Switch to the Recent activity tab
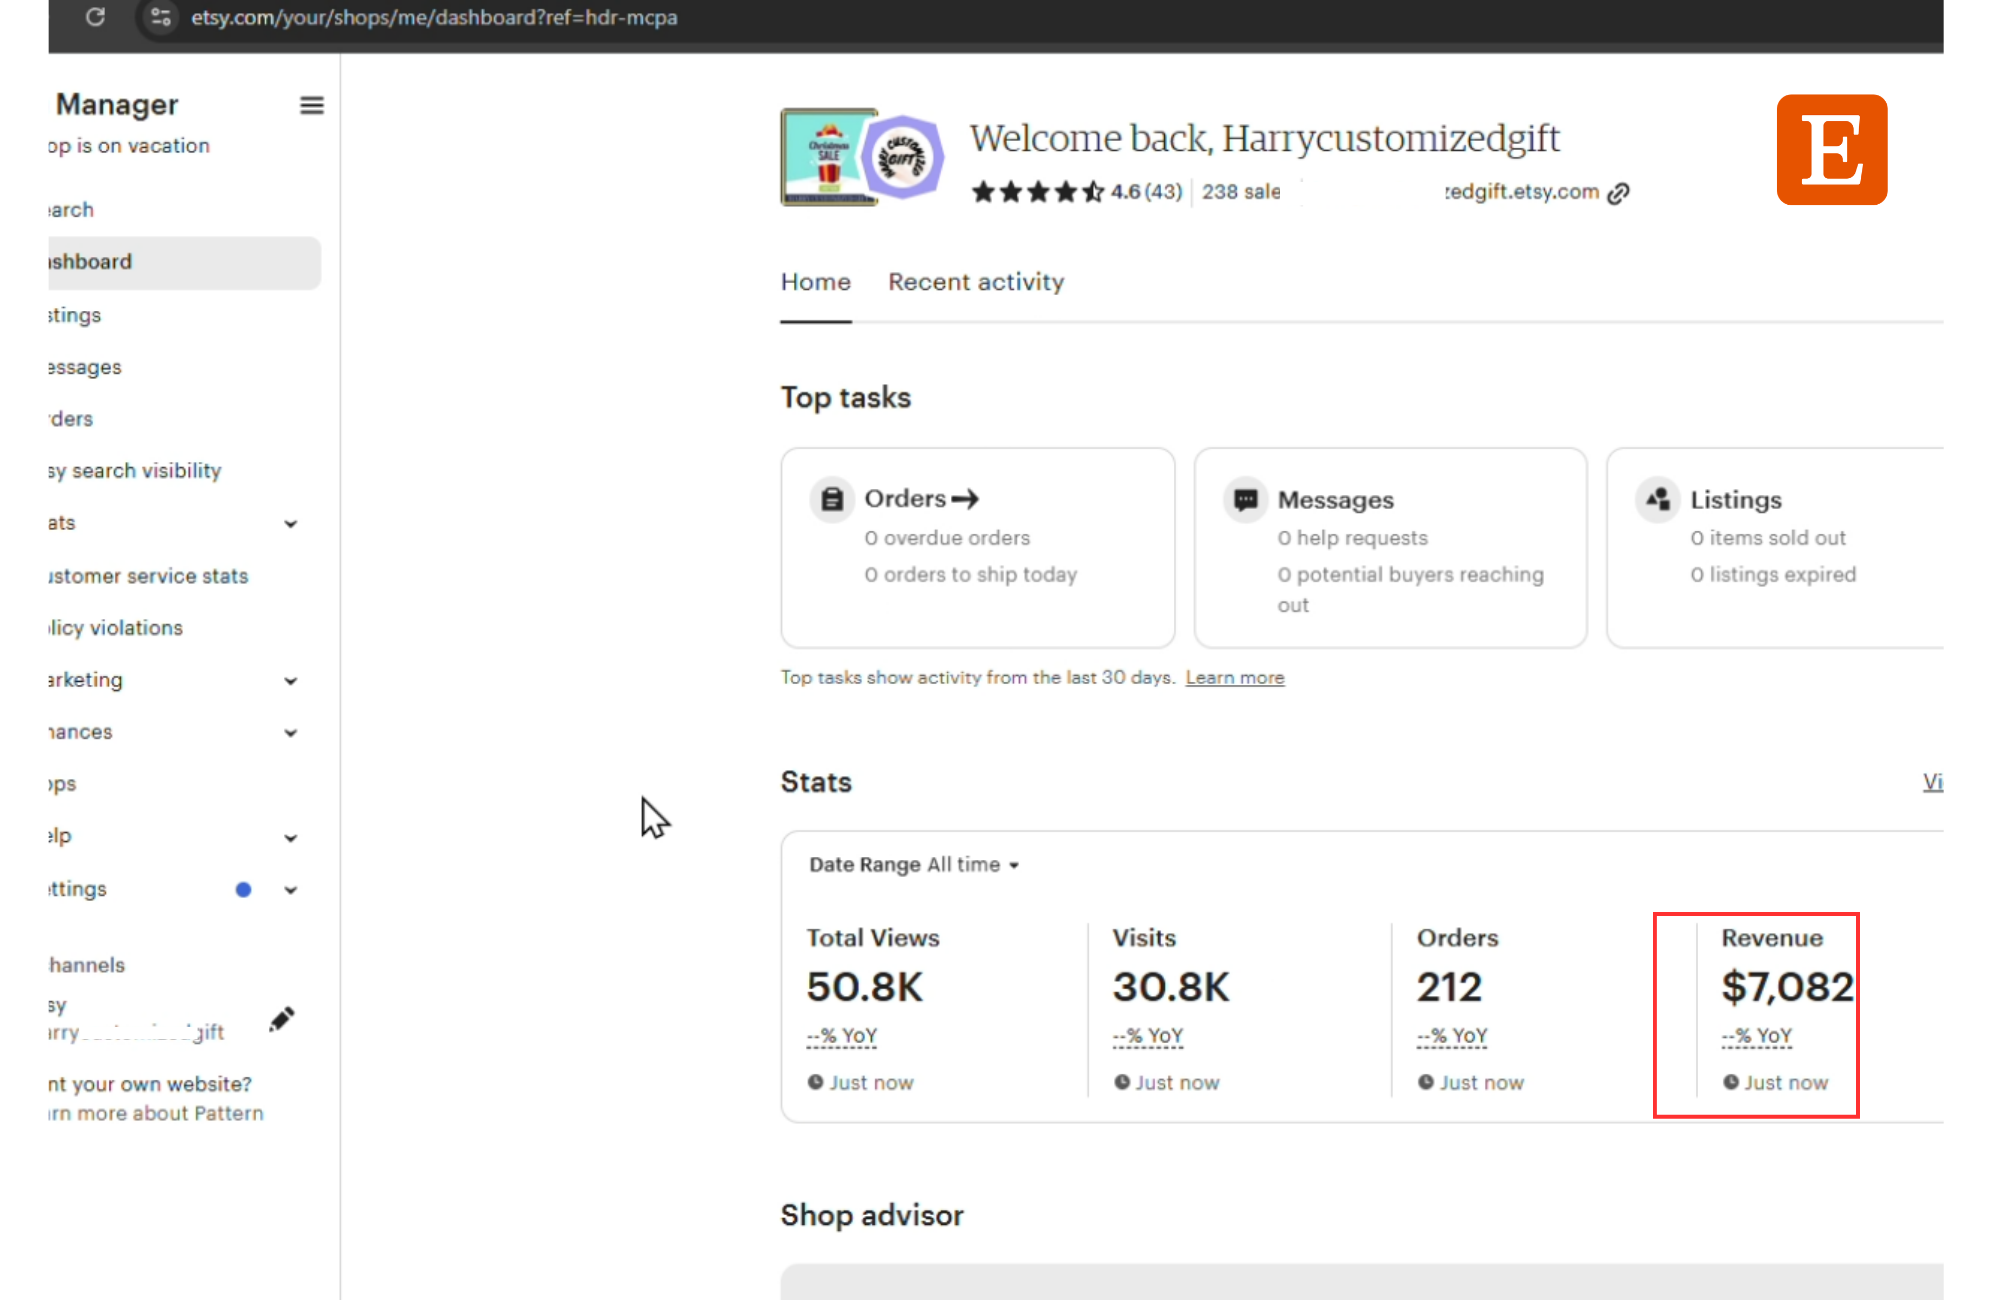The height and width of the screenshot is (1300, 2000). point(976,282)
